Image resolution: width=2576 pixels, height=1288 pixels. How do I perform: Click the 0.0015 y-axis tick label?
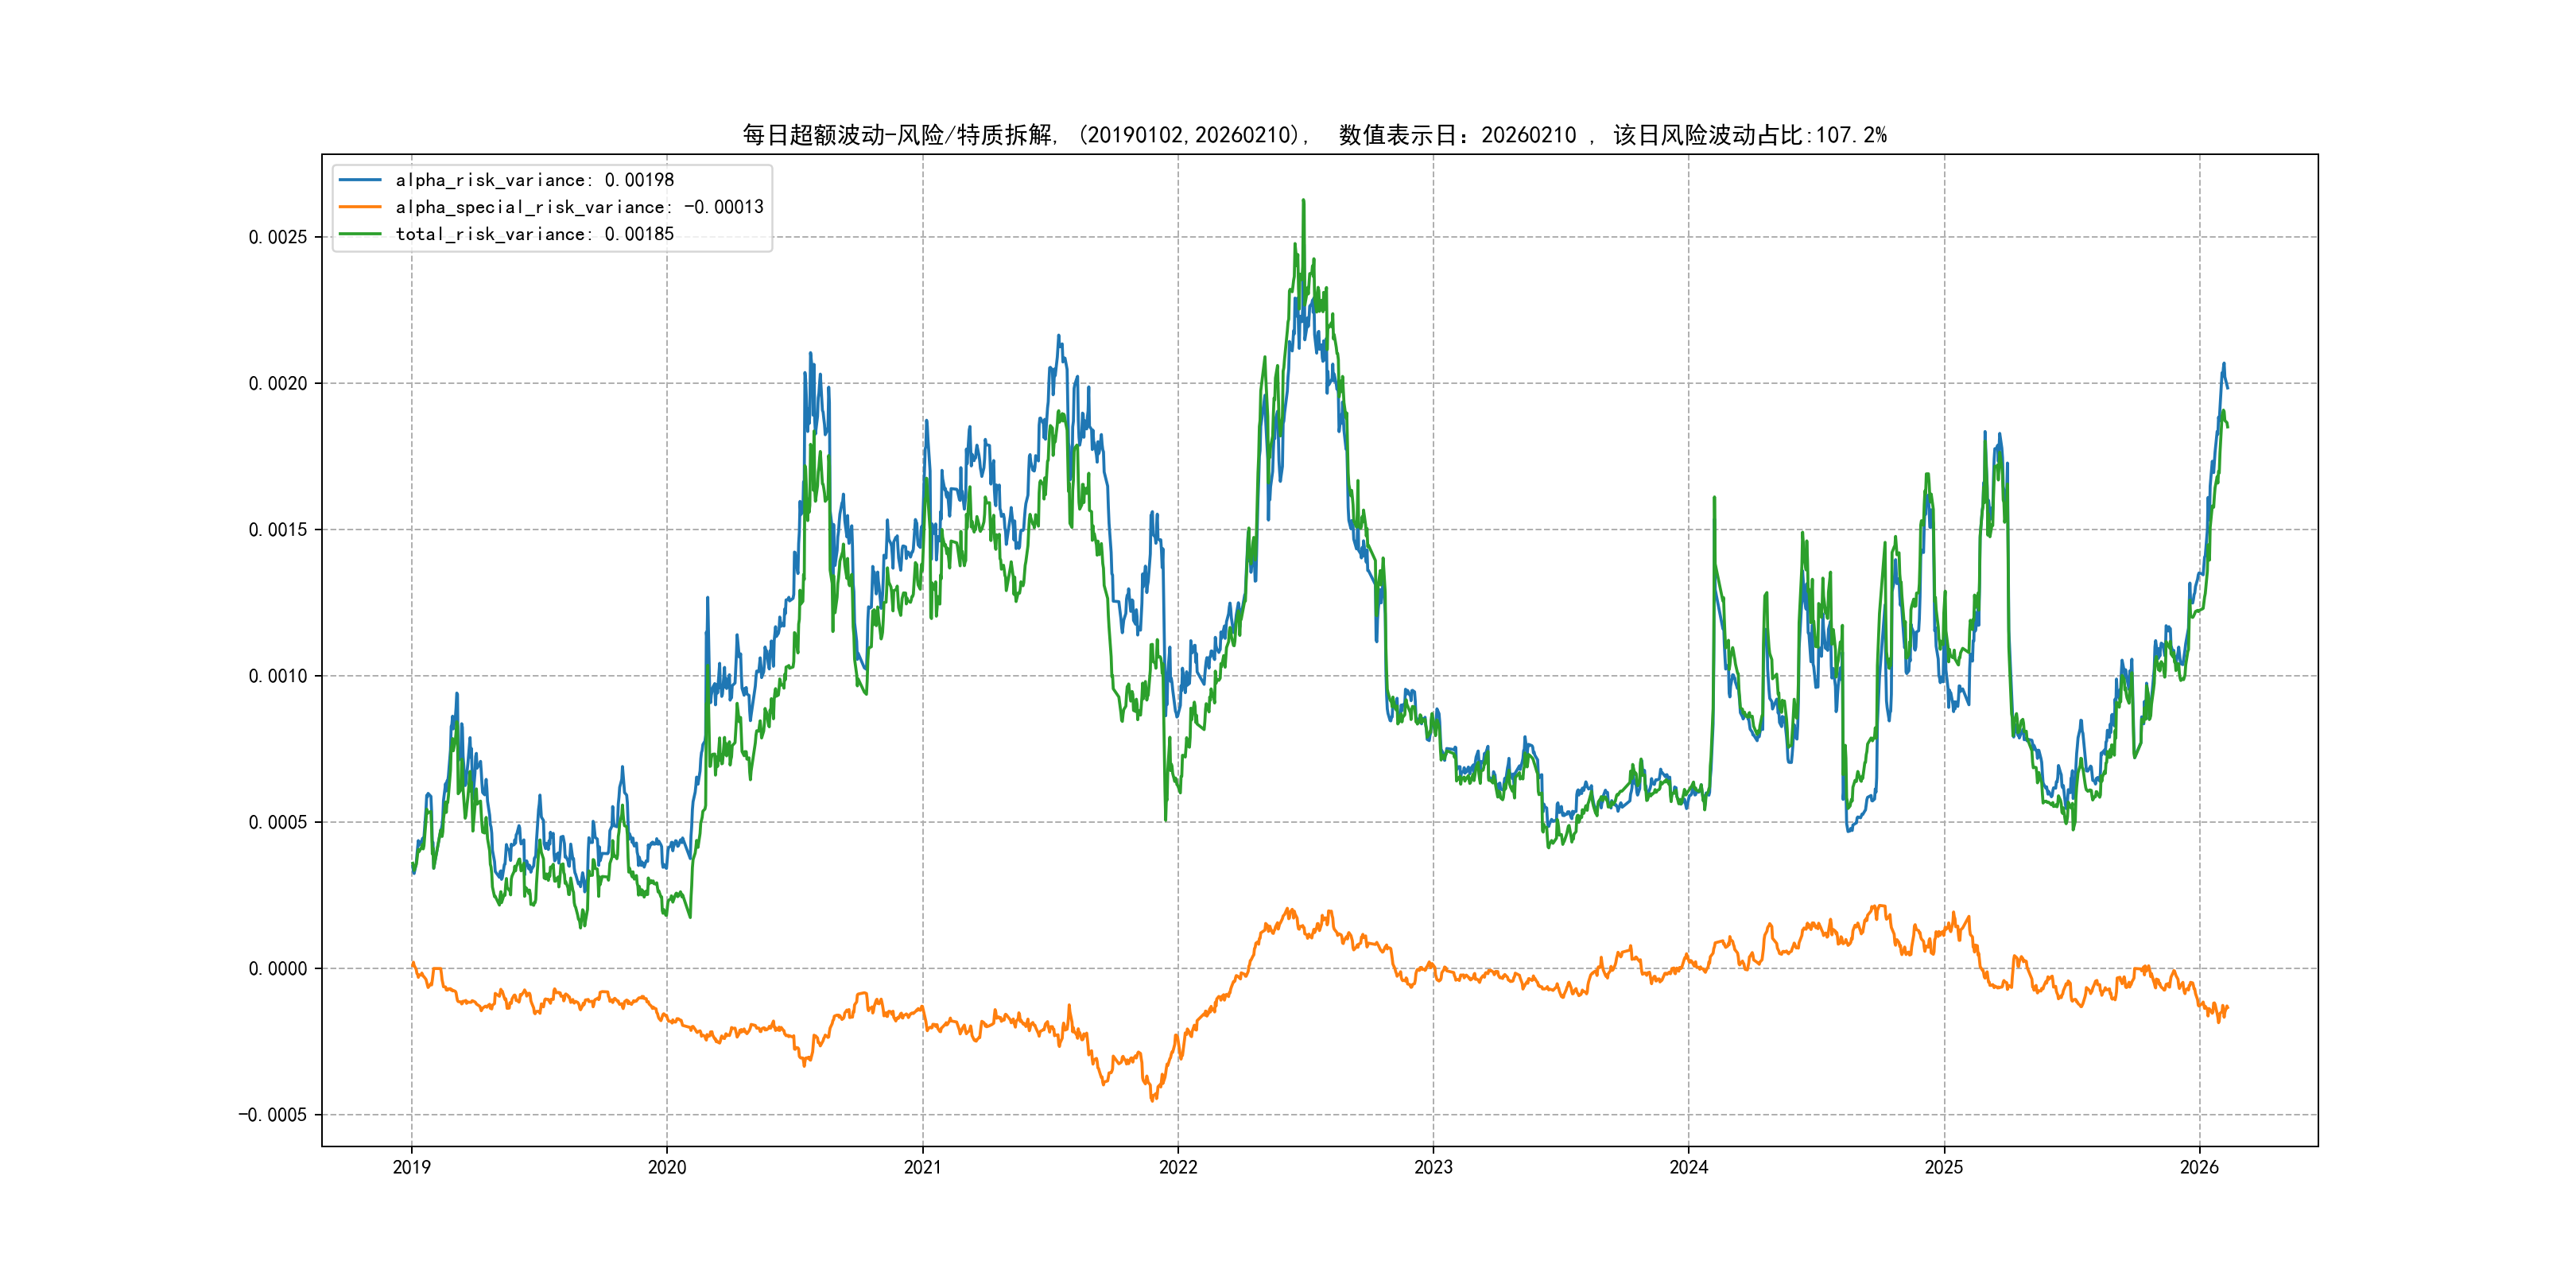[x=277, y=530]
